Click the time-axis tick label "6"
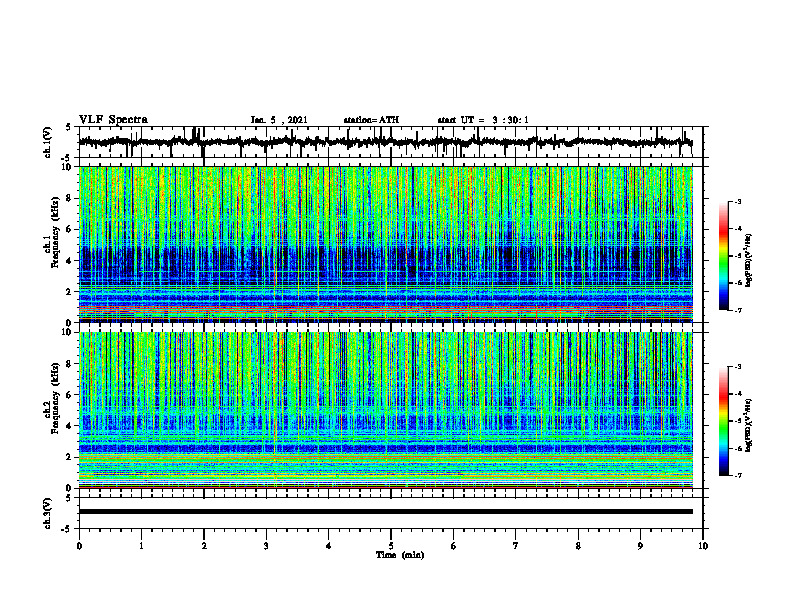This screenshot has width=792, height=612. point(454,546)
